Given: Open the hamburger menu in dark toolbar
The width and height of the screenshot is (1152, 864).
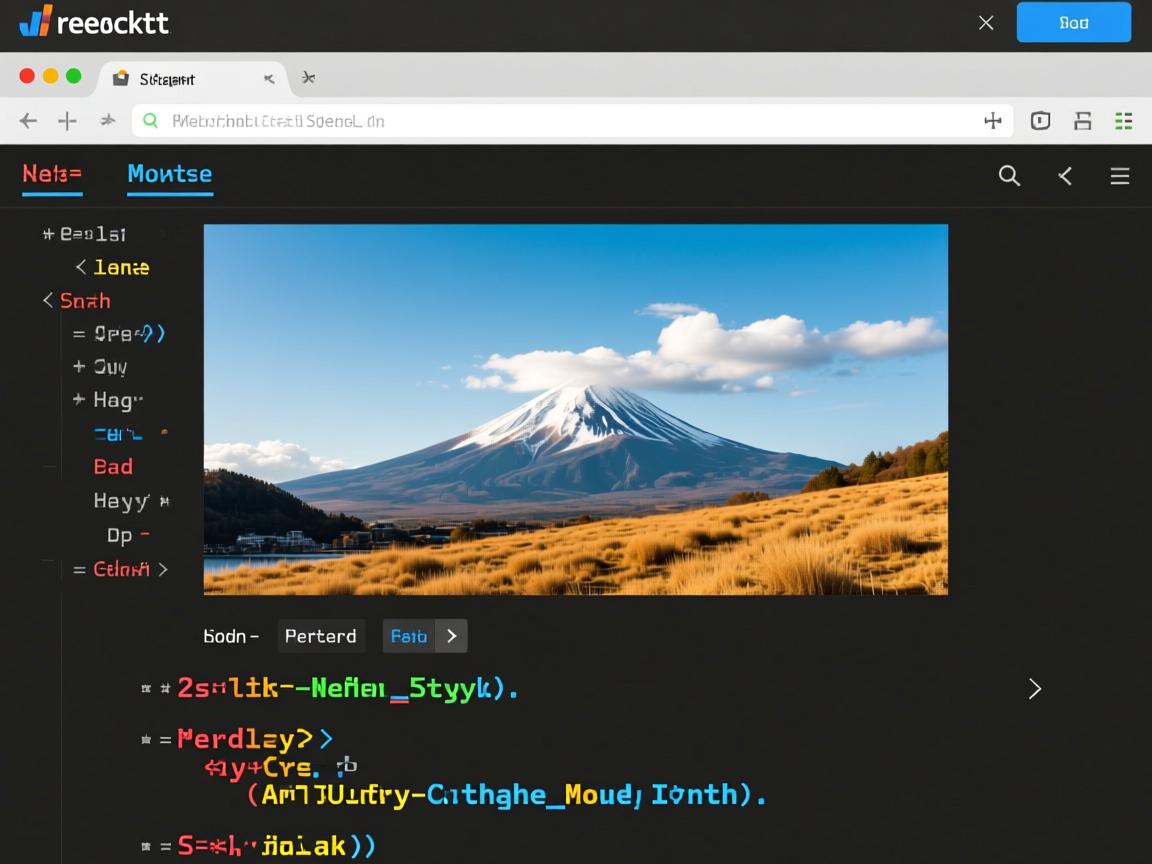Looking at the screenshot, I should coord(1119,176).
